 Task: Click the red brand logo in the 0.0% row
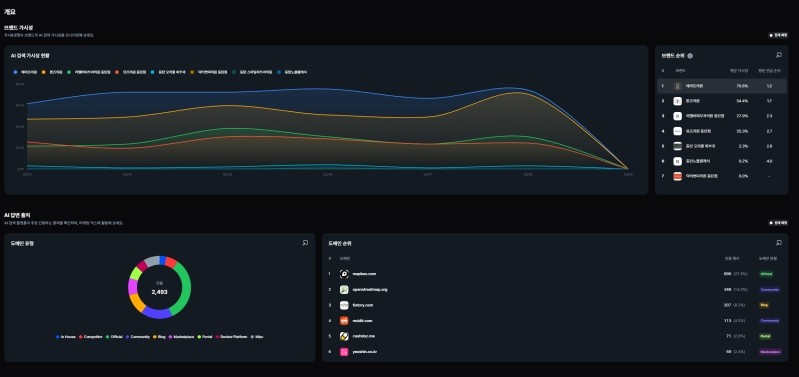pos(677,176)
